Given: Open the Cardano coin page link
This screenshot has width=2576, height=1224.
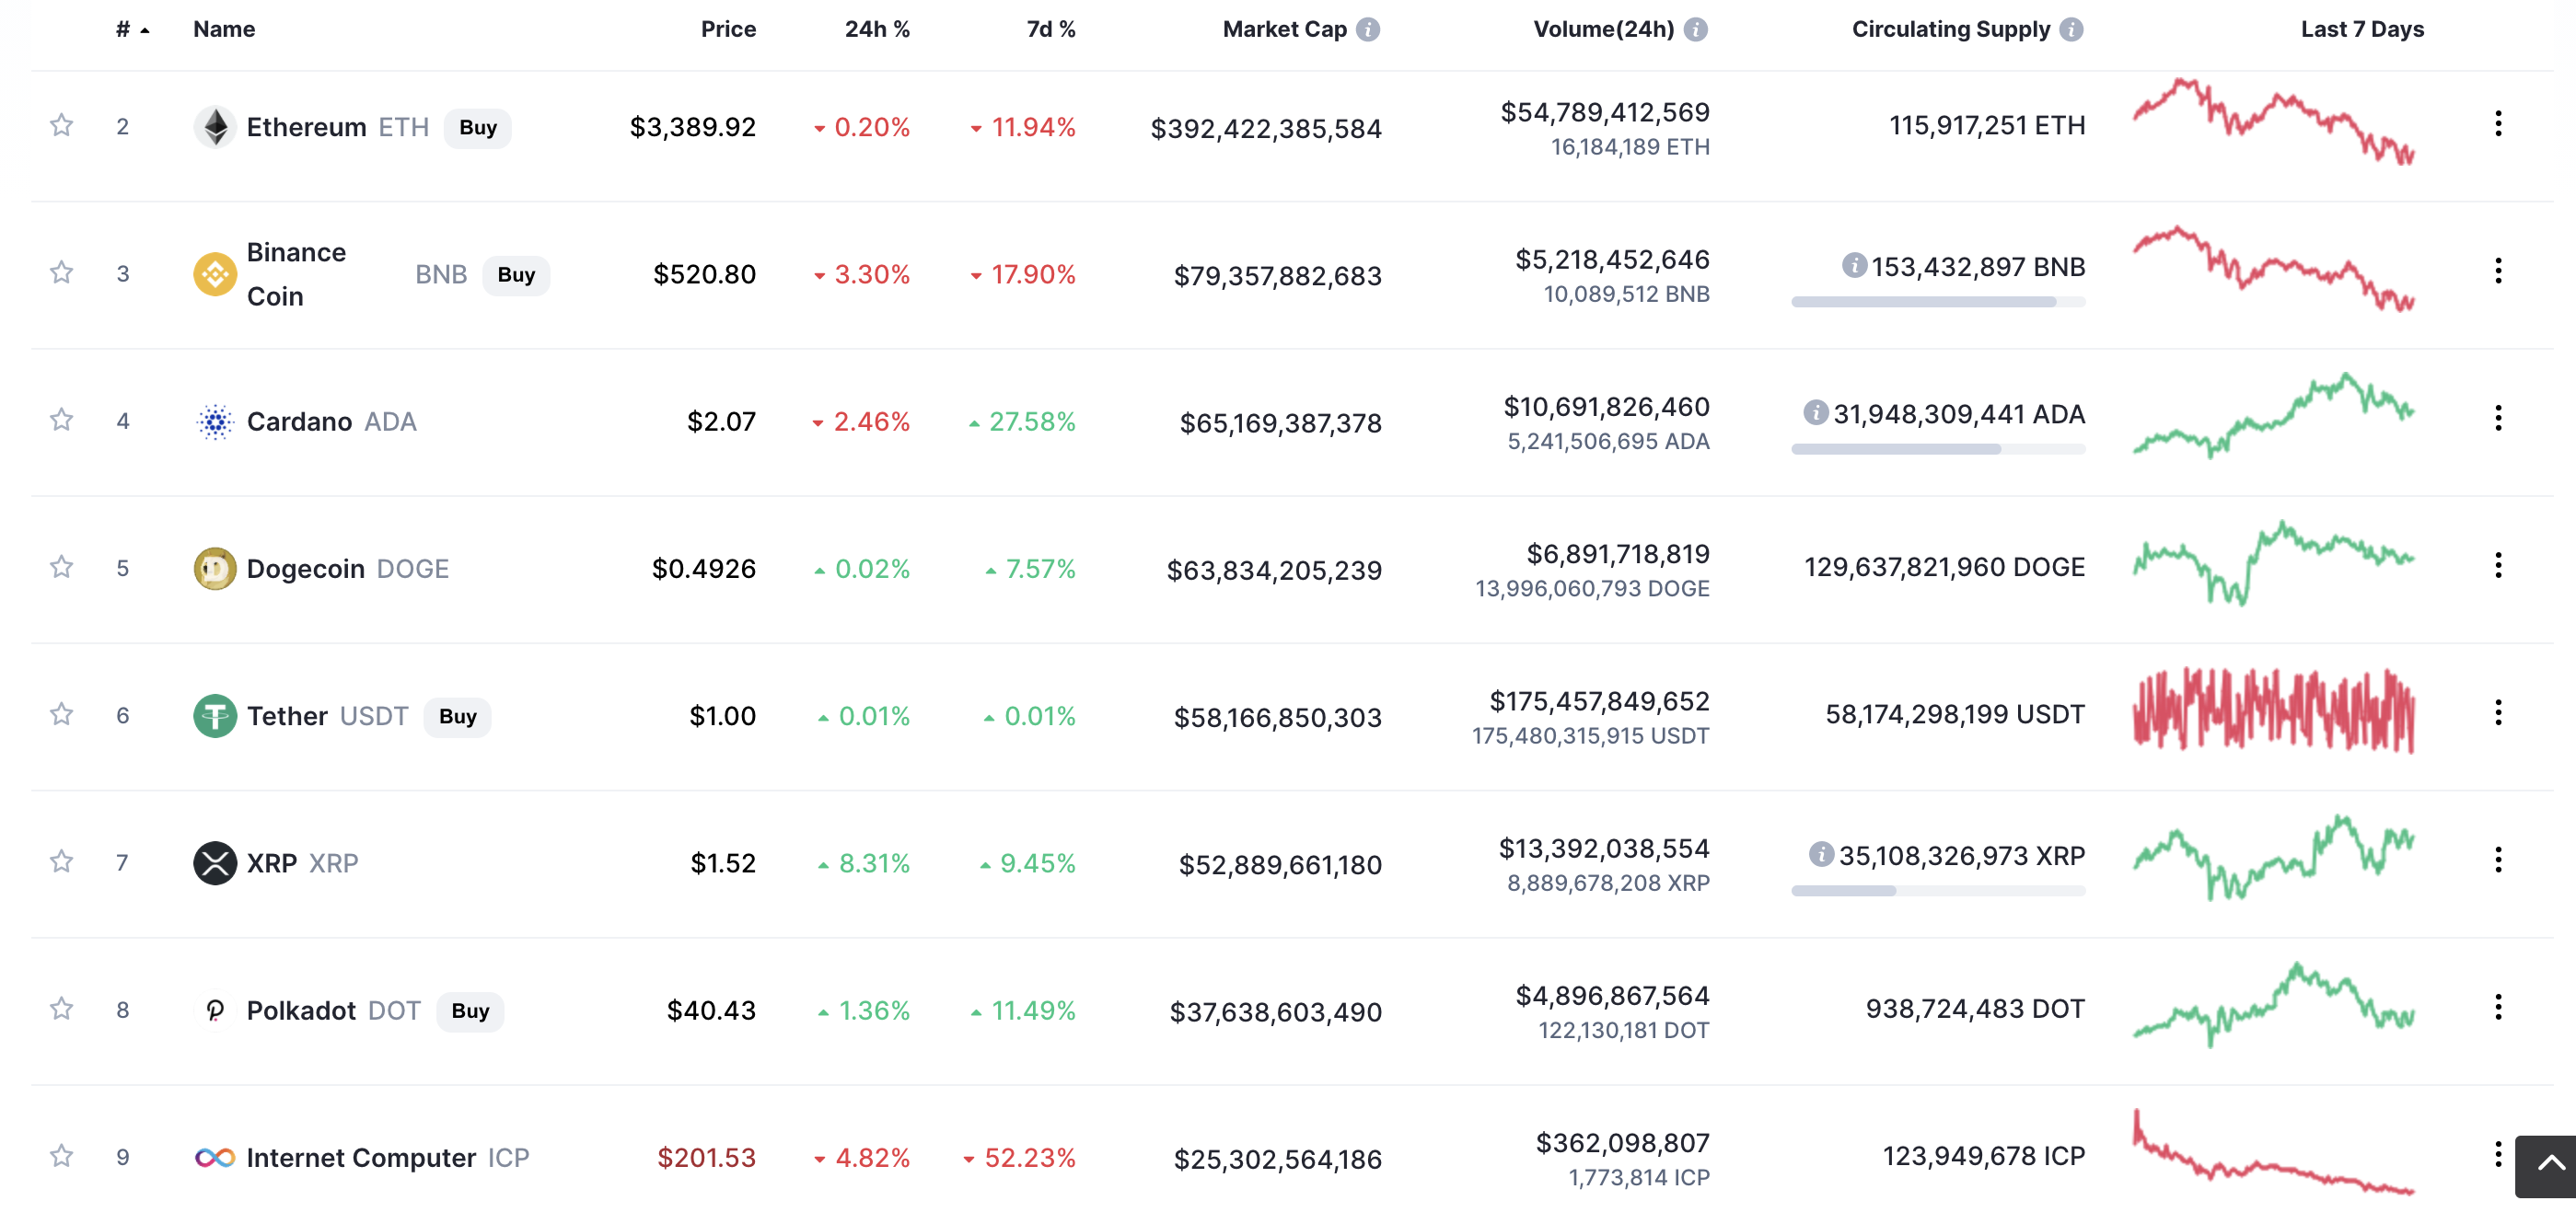Looking at the screenshot, I should (331, 422).
